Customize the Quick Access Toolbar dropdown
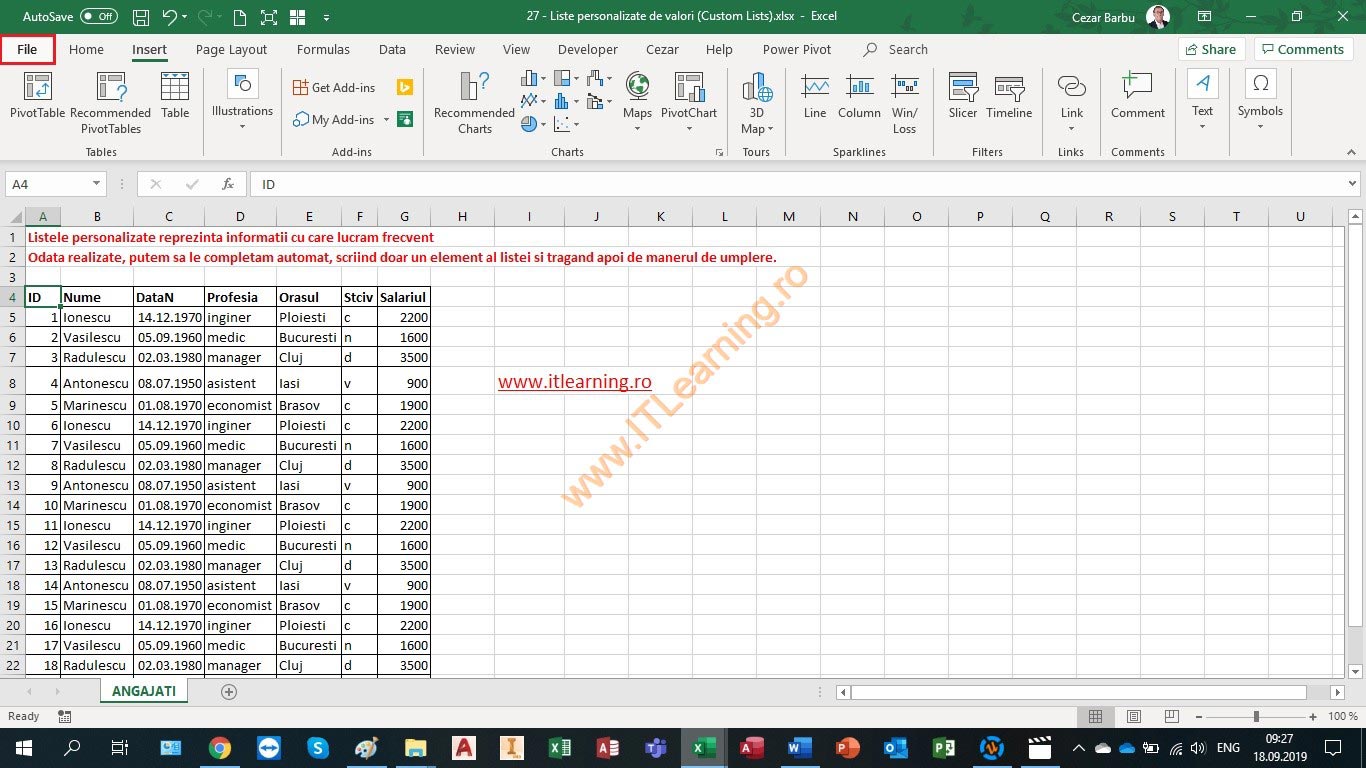1366x768 pixels. click(x=327, y=17)
